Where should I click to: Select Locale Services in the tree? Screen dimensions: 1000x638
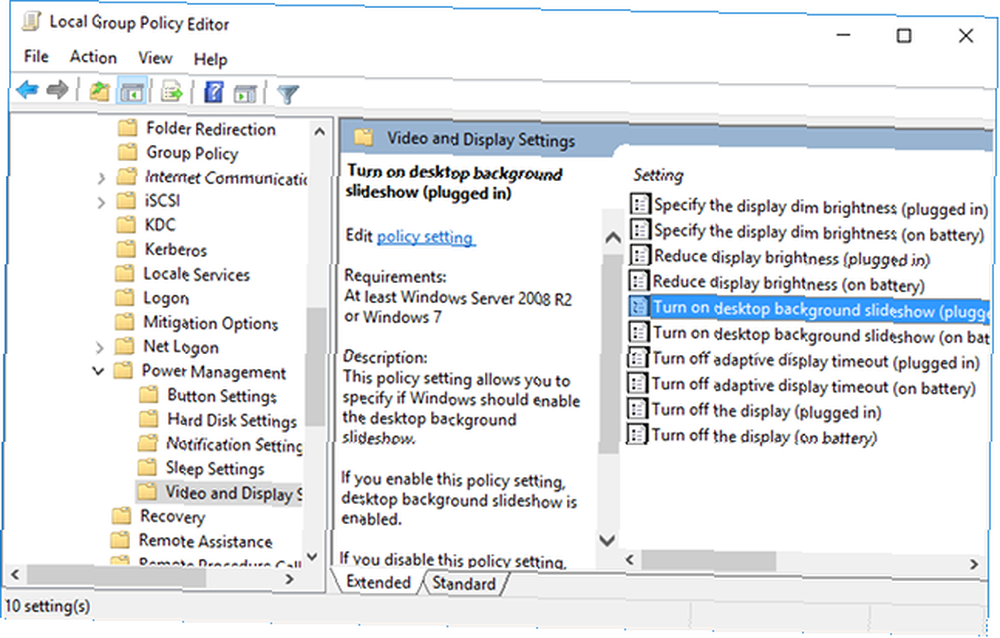[x=196, y=274]
